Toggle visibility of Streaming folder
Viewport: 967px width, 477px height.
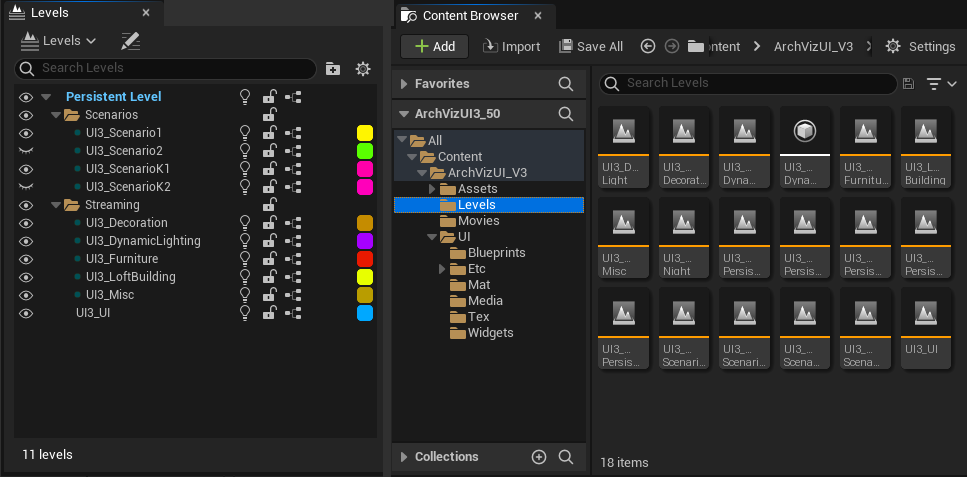[x=26, y=205]
